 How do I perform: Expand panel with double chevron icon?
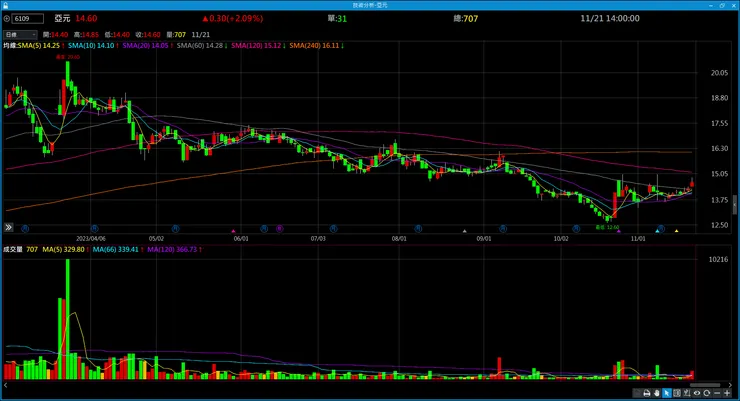click(8, 227)
